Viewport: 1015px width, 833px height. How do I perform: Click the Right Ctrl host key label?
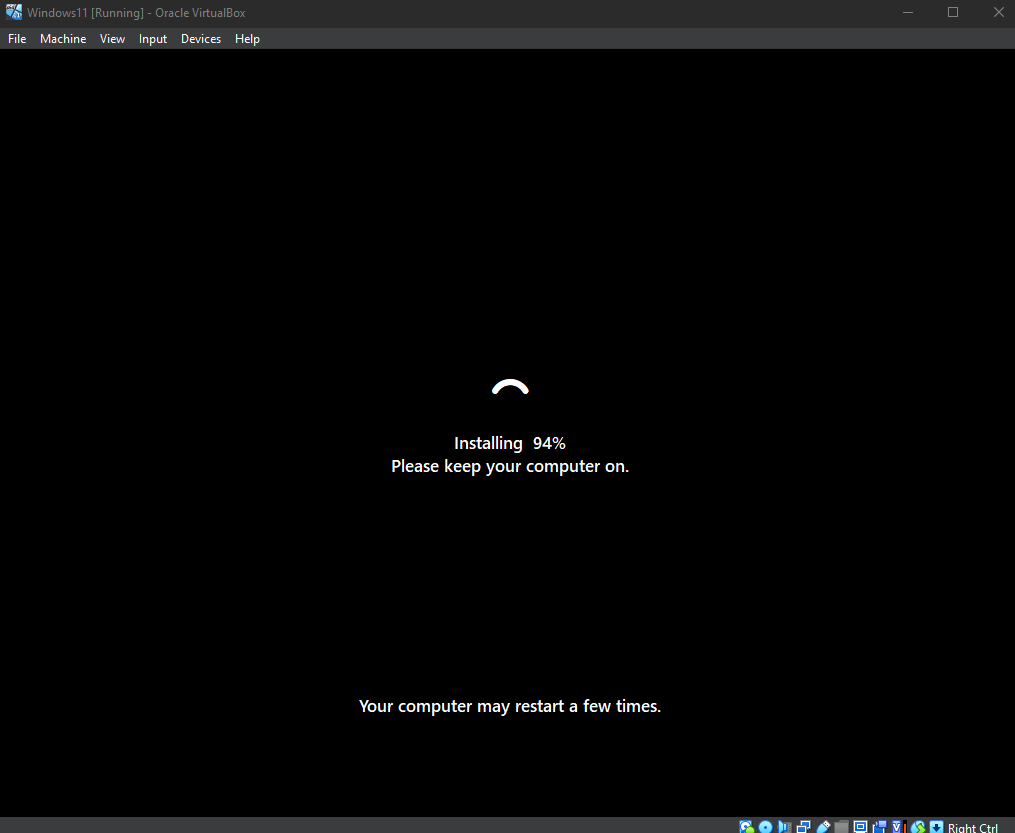pyautogui.click(x=973, y=827)
